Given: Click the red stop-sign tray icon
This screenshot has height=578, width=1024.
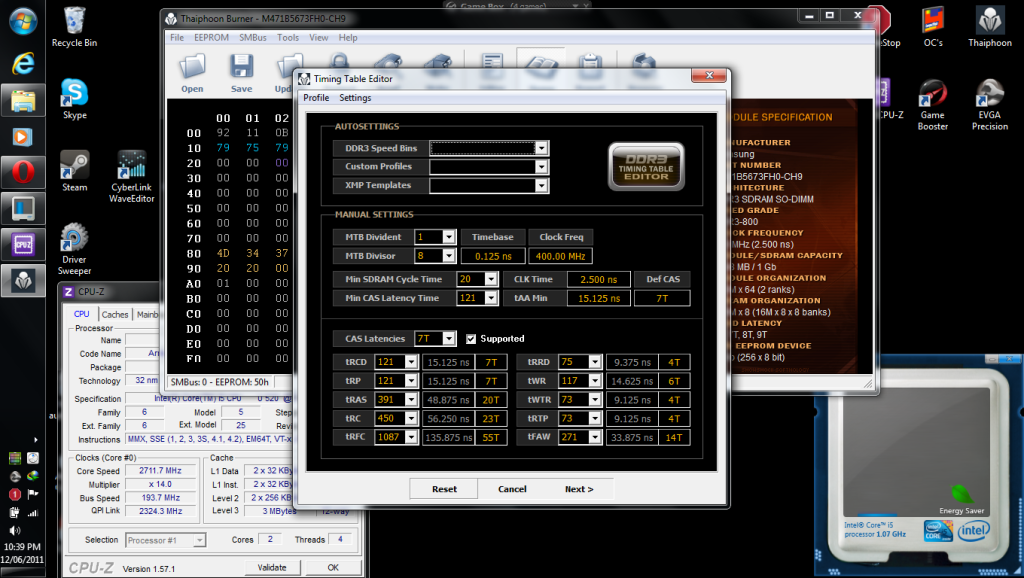Looking at the screenshot, I should pos(14,494).
